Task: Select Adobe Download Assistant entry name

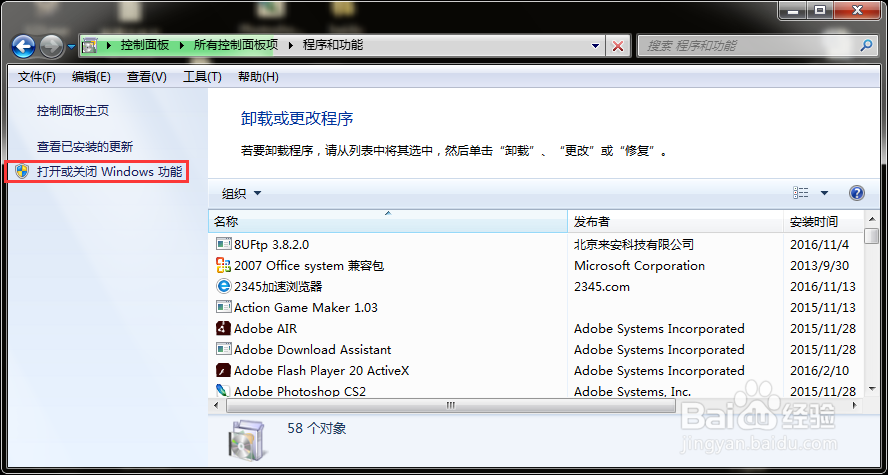Action: coord(313,349)
